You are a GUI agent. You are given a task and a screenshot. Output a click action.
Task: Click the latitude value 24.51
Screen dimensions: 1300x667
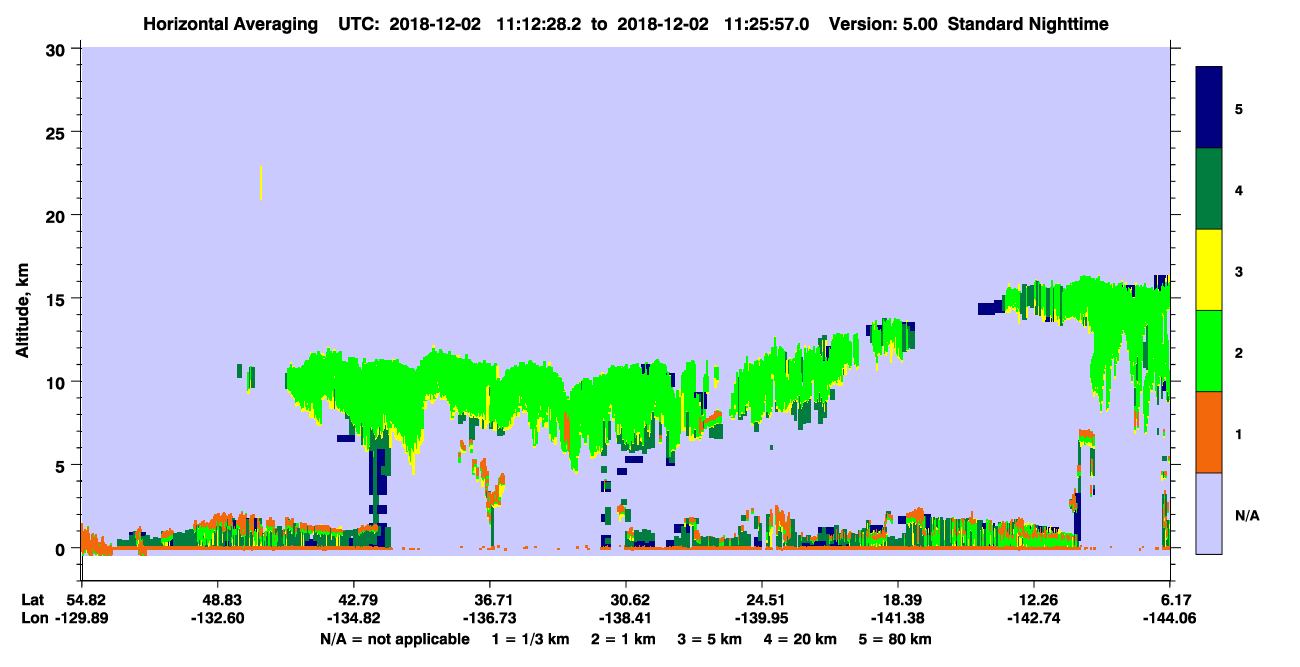point(762,600)
